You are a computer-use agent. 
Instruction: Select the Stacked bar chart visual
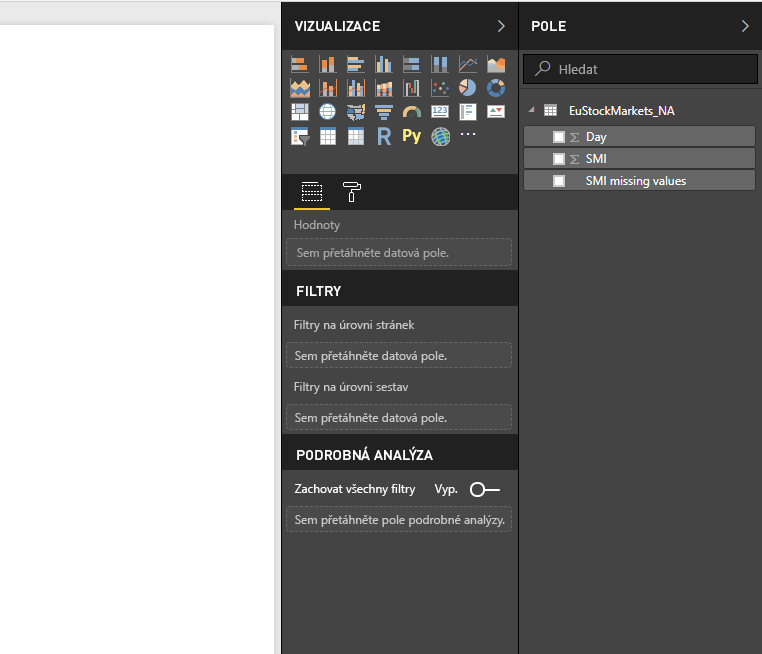(x=299, y=64)
